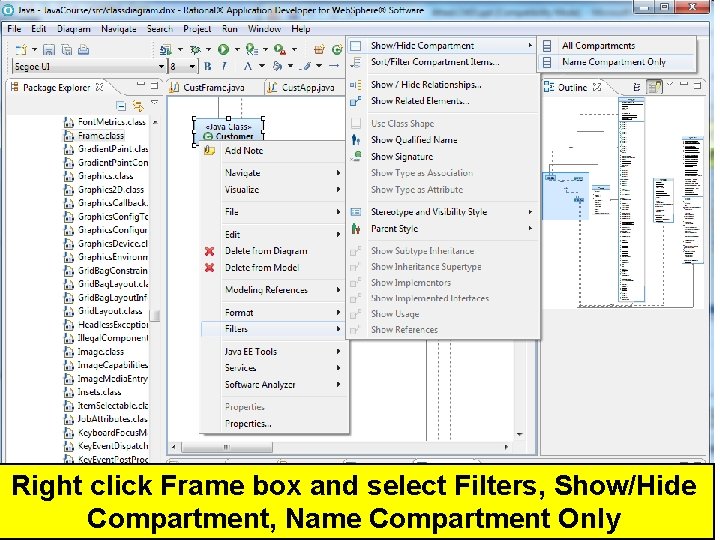Open the Package Explorer view menu triangle
720x540 pixels.
coord(155,102)
